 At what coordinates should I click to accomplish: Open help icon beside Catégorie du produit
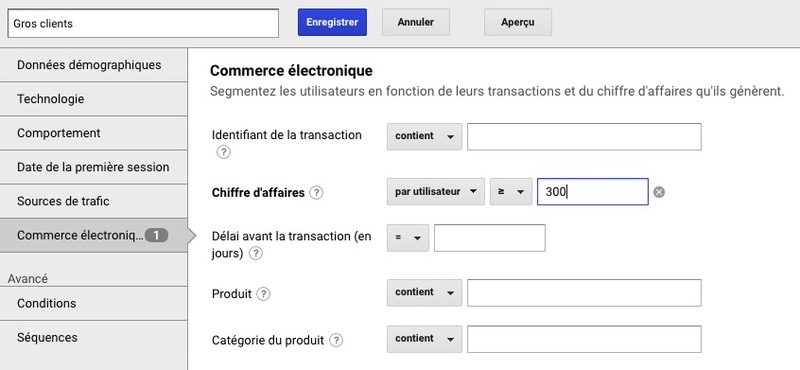coord(336,340)
